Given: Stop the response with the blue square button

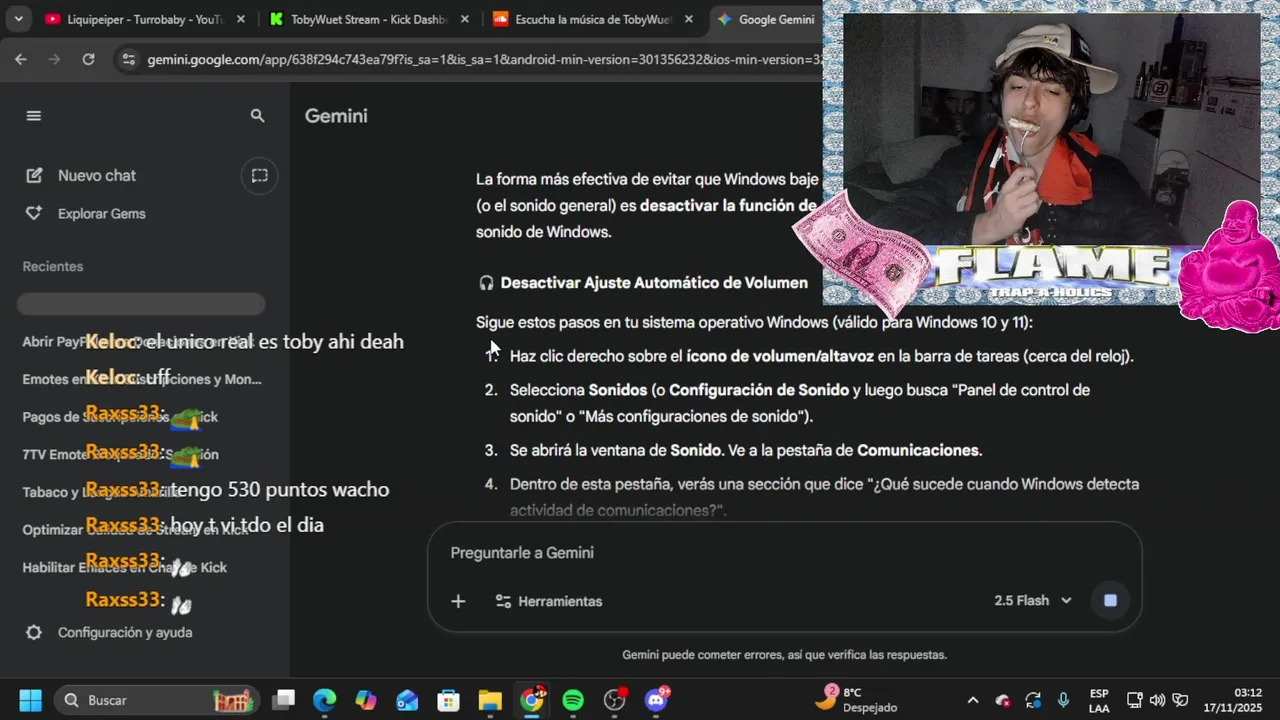Looking at the screenshot, I should [1110, 601].
